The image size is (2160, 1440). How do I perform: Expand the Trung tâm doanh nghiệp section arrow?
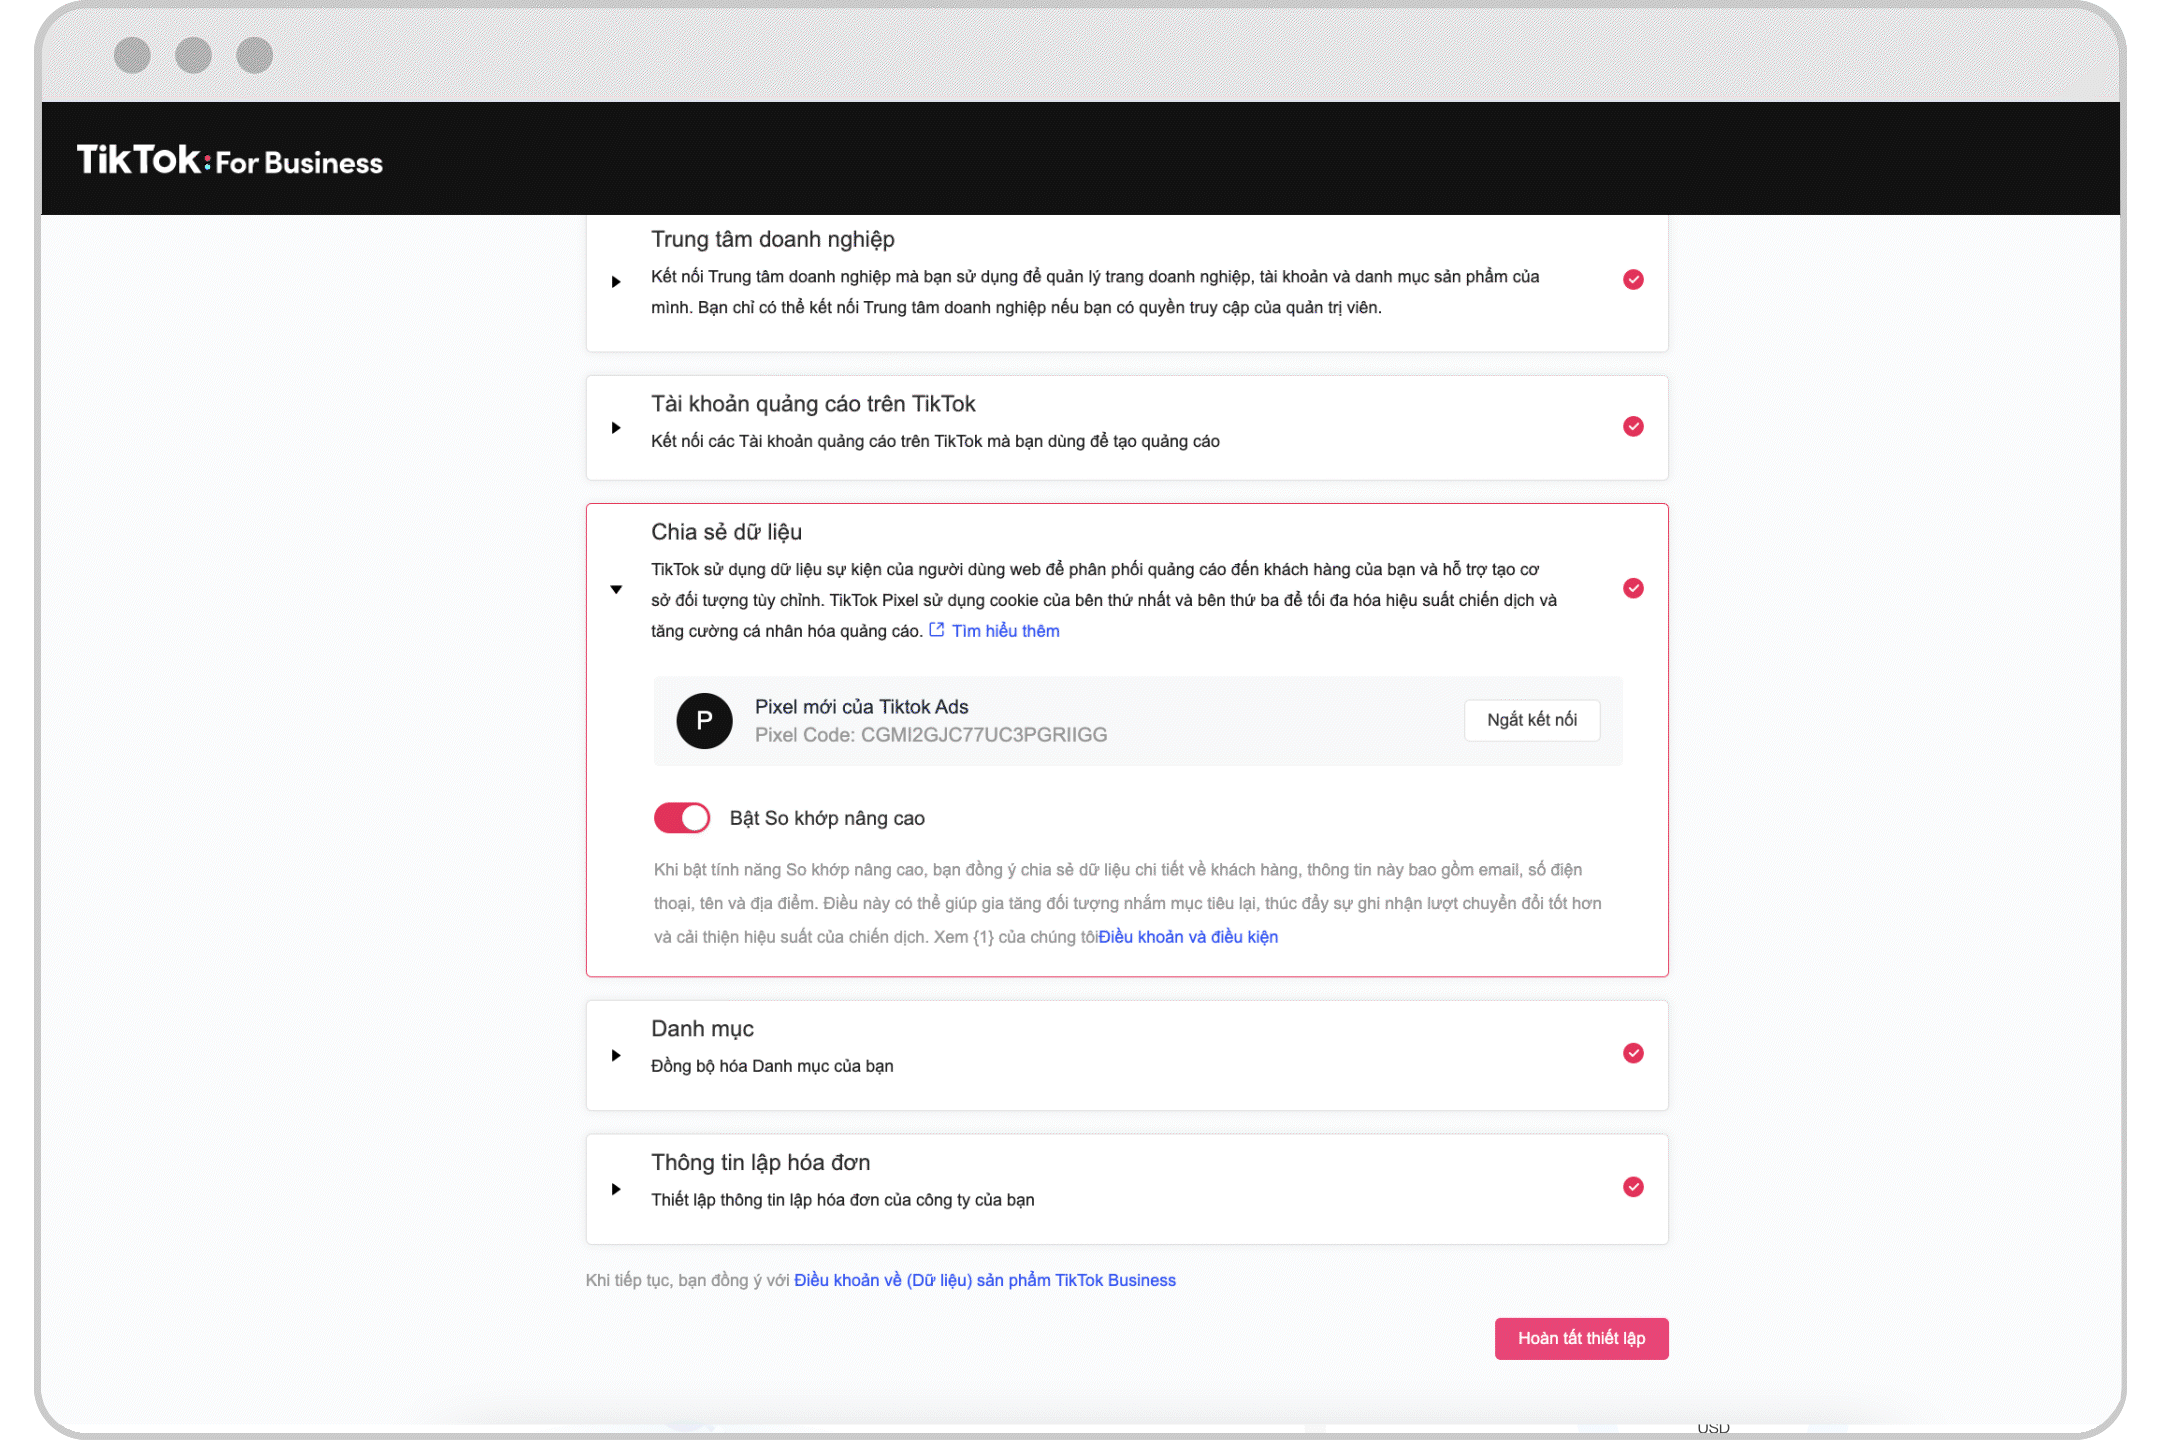[616, 282]
